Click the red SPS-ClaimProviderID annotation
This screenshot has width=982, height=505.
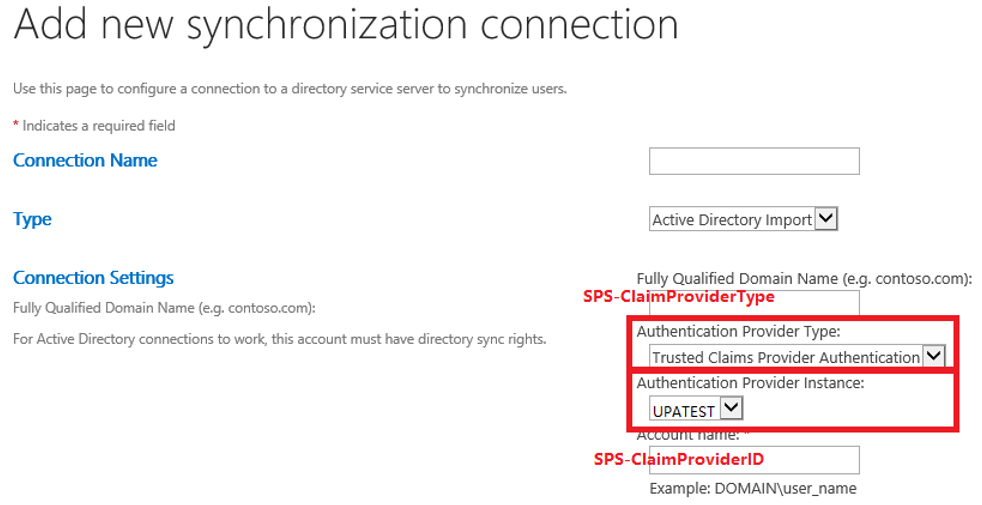679,459
